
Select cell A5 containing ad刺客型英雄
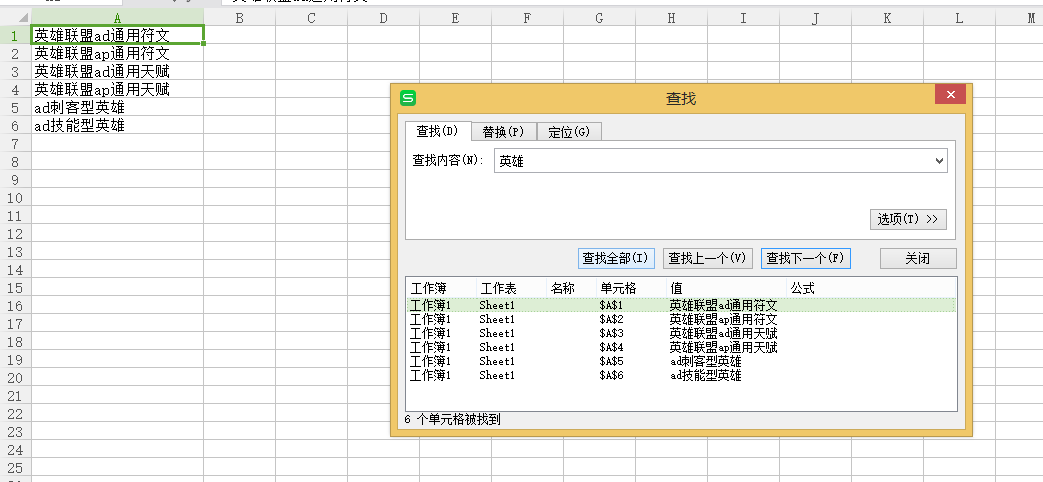coord(117,107)
